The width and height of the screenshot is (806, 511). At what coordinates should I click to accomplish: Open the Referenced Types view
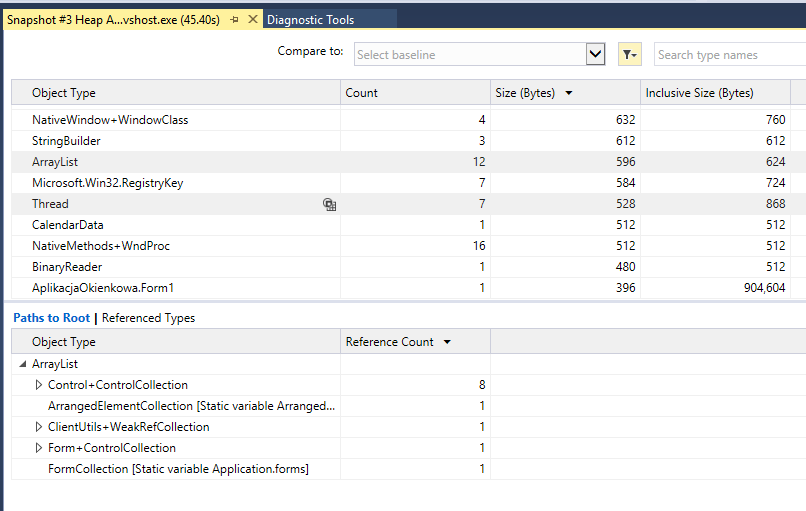point(148,318)
